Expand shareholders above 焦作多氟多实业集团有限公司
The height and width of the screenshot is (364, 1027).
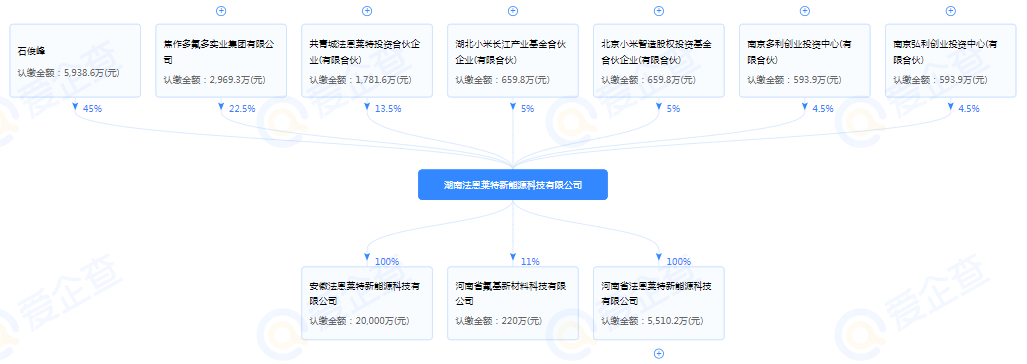tap(221, 10)
